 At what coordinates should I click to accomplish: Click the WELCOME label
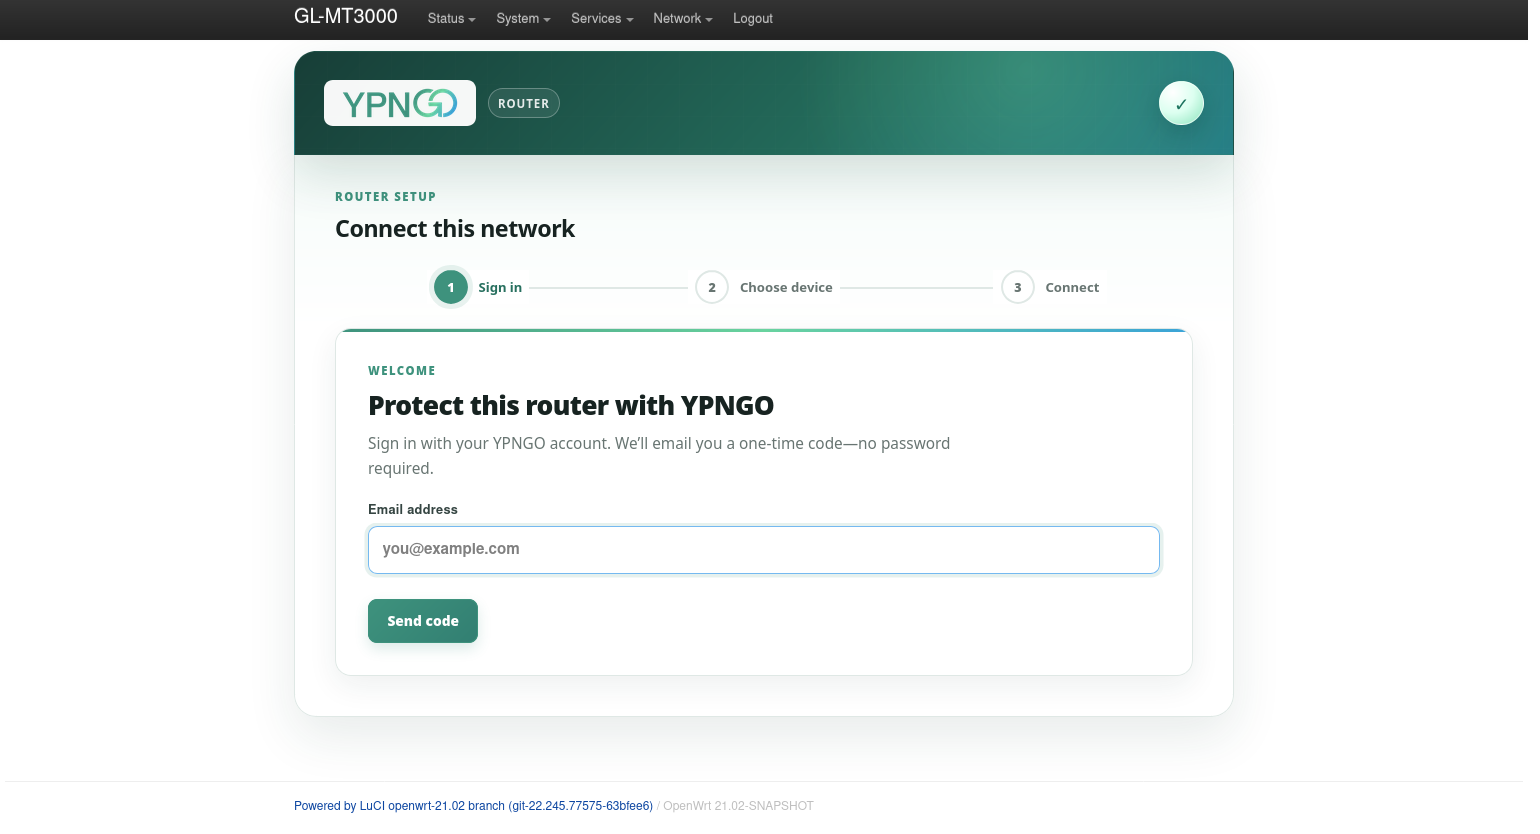point(402,371)
